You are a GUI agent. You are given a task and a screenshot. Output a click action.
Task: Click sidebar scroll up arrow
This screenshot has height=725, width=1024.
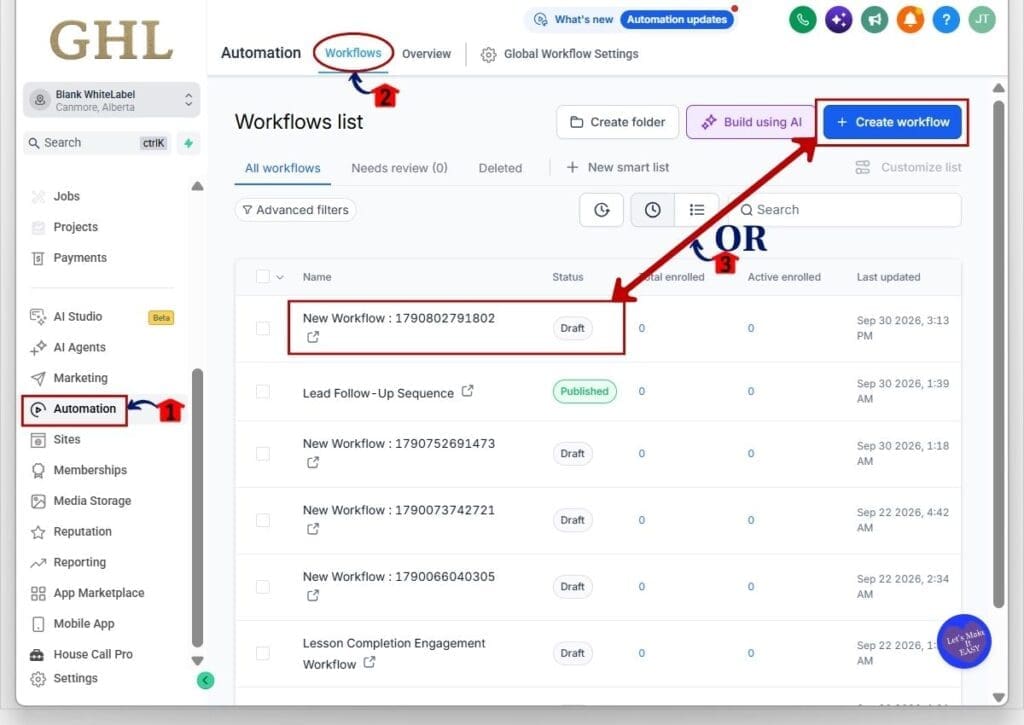click(197, 186)
